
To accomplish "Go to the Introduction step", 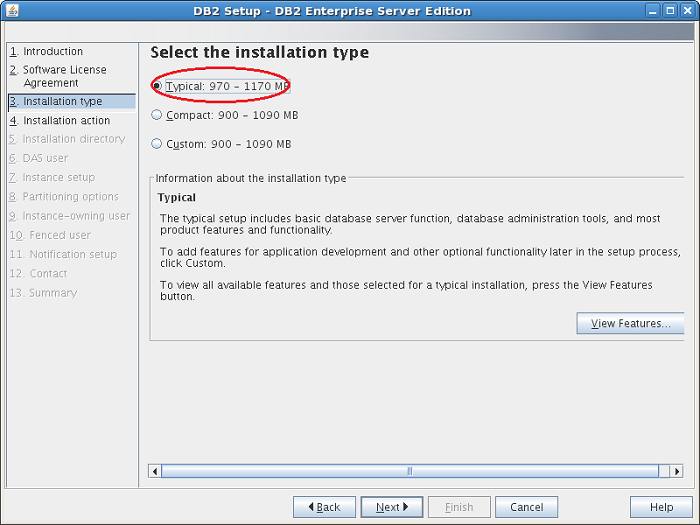I will (x=46, y=51).
